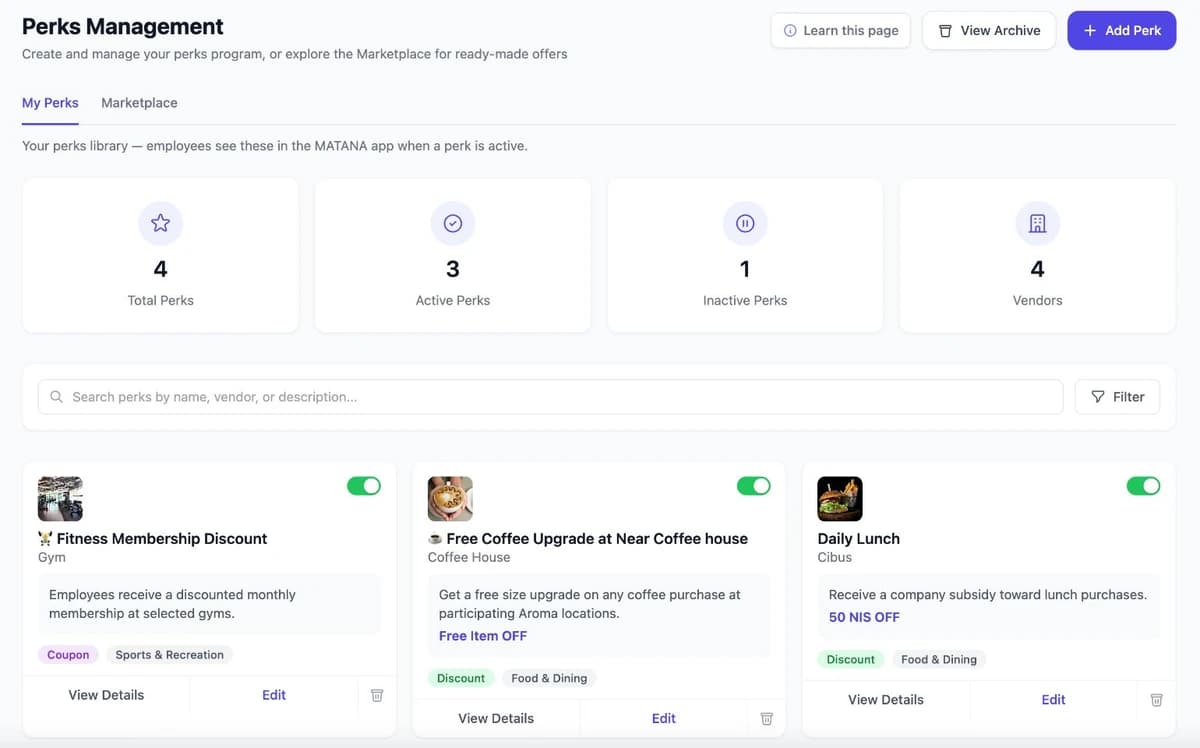Click the Free Item OFF text
Image resolution: width=1200 pixels, height=748 pixels.
click(x=483, y=636)
